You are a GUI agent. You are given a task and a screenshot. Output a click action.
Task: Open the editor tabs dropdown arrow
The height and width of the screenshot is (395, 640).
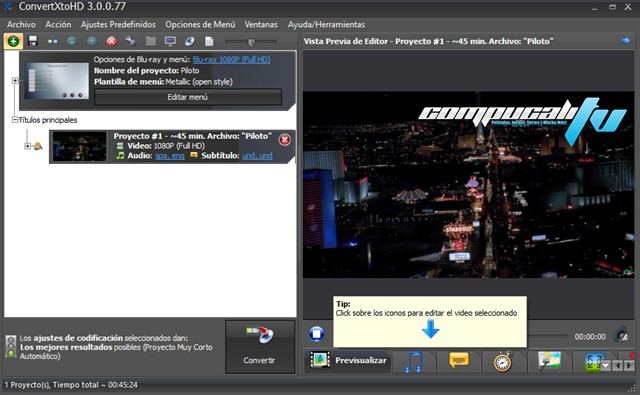tap(605, 366)
